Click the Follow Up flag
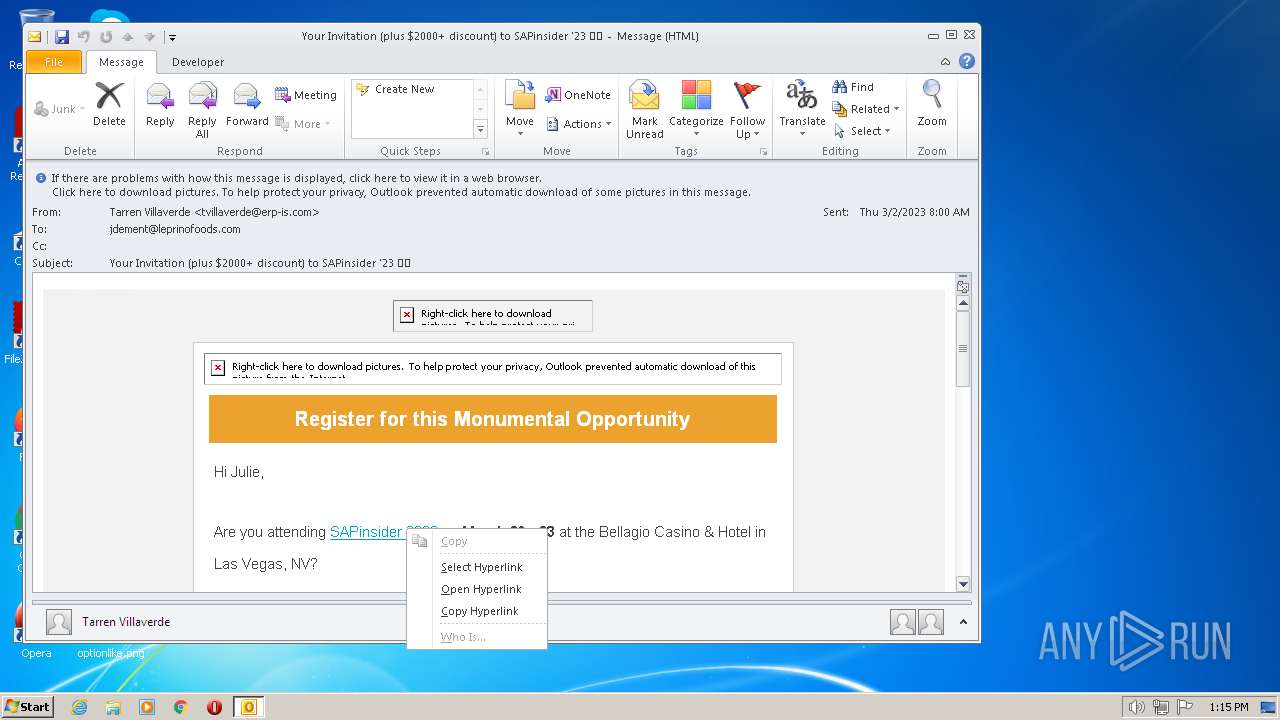This screenshot has height=720, width=1280. [747, 110]
